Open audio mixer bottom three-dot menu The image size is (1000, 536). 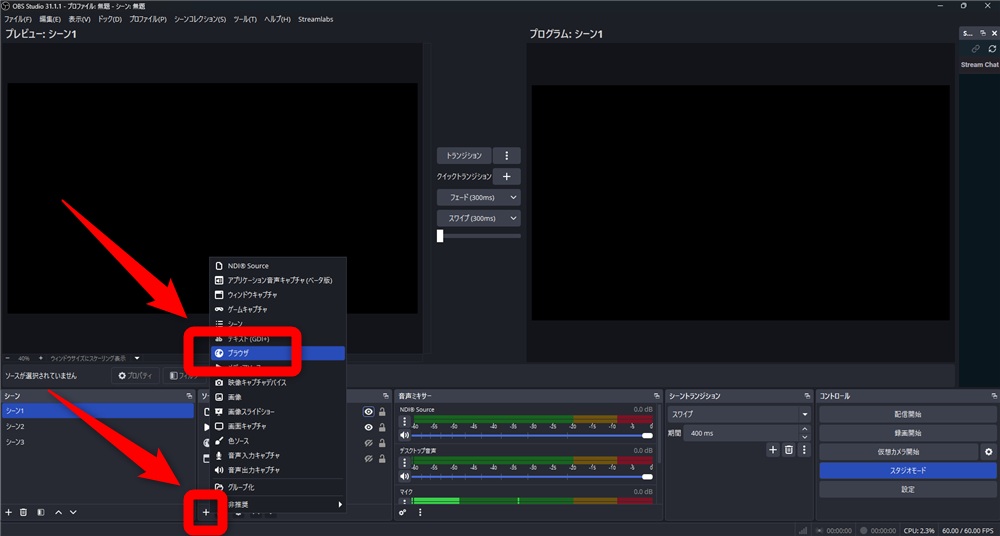coord(420,512)
